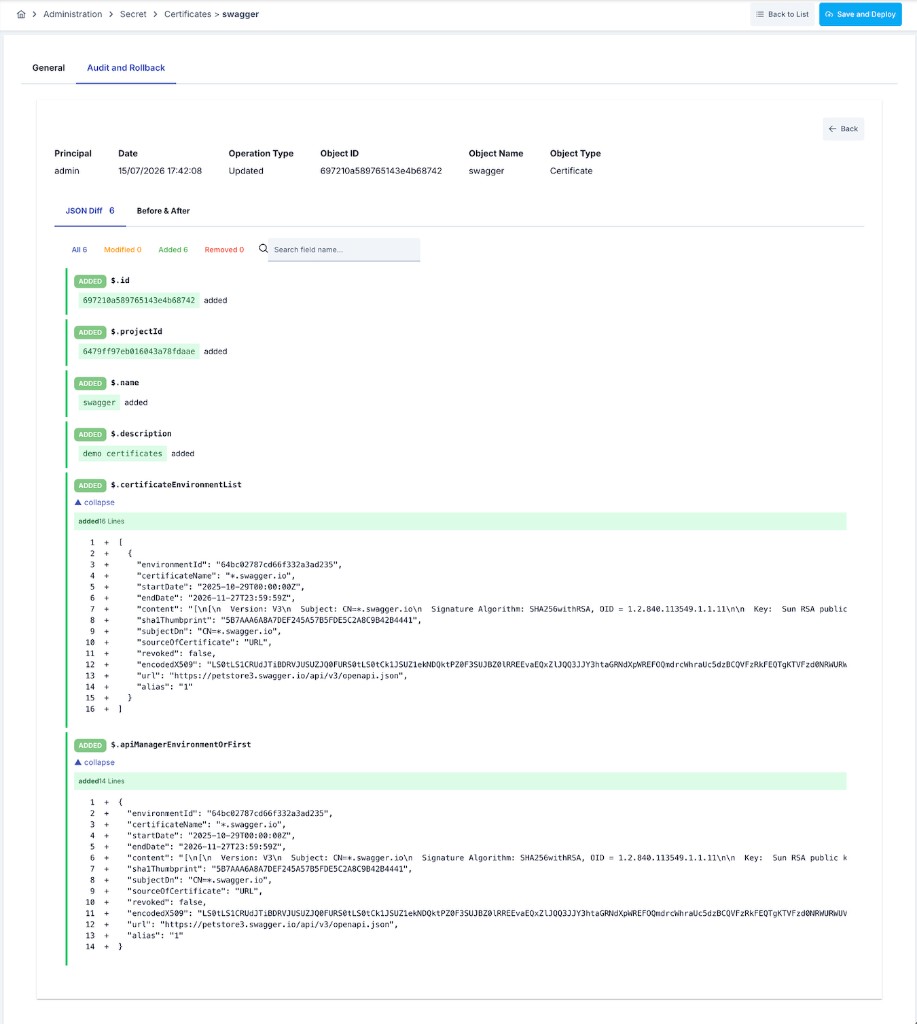Click line 12 url in apiManagerEnvironmentOrFirst

pos(263,925)
